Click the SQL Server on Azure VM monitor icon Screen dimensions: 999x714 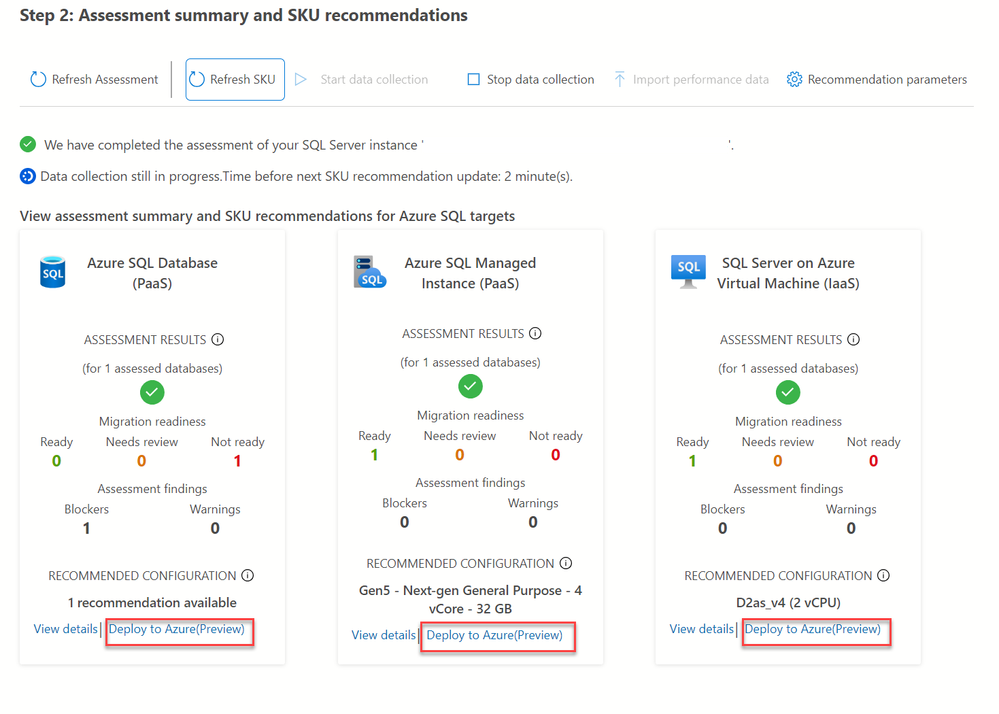click(x=688, y=272)
